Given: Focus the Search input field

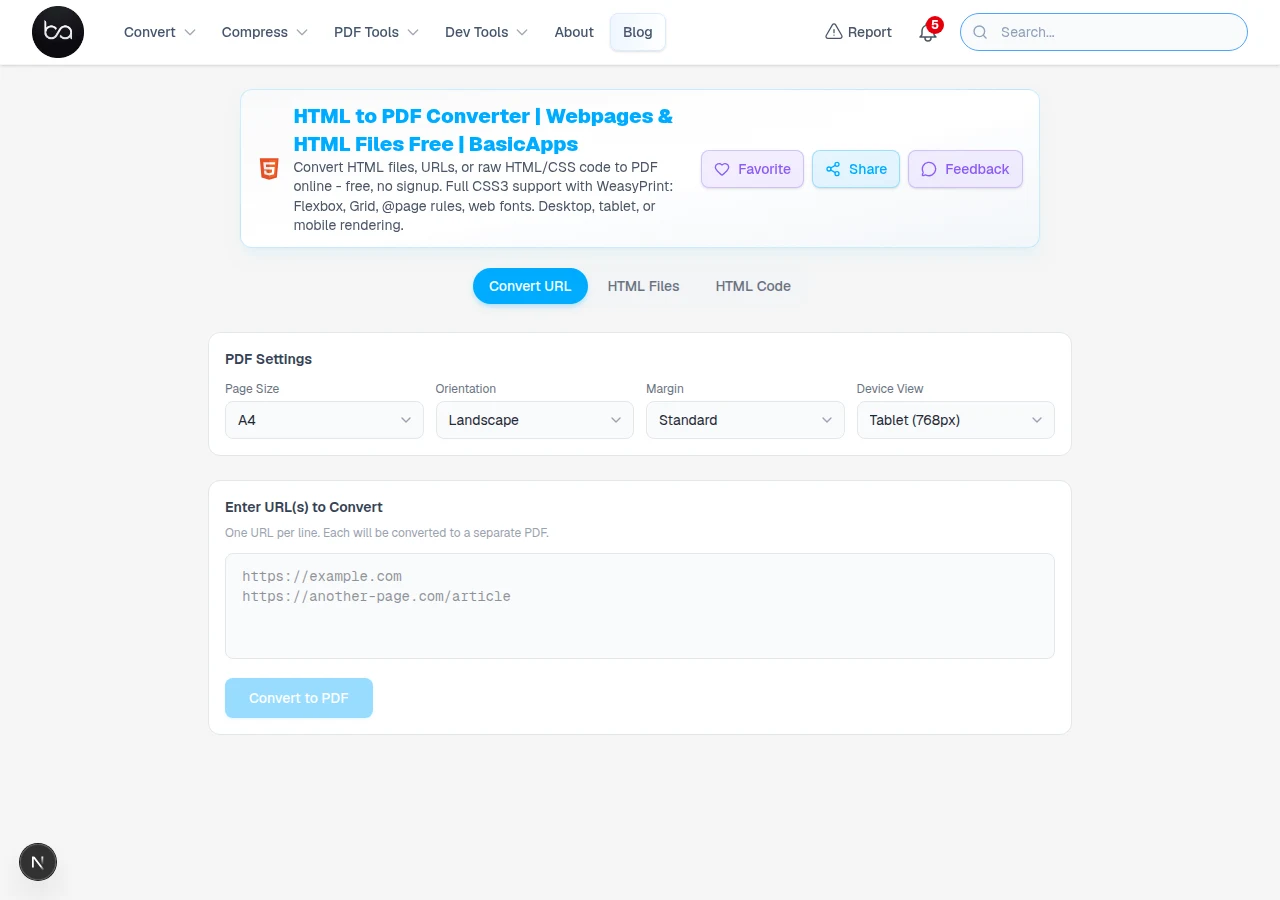Looking at the screenshot, I should tap(1104, 32).
